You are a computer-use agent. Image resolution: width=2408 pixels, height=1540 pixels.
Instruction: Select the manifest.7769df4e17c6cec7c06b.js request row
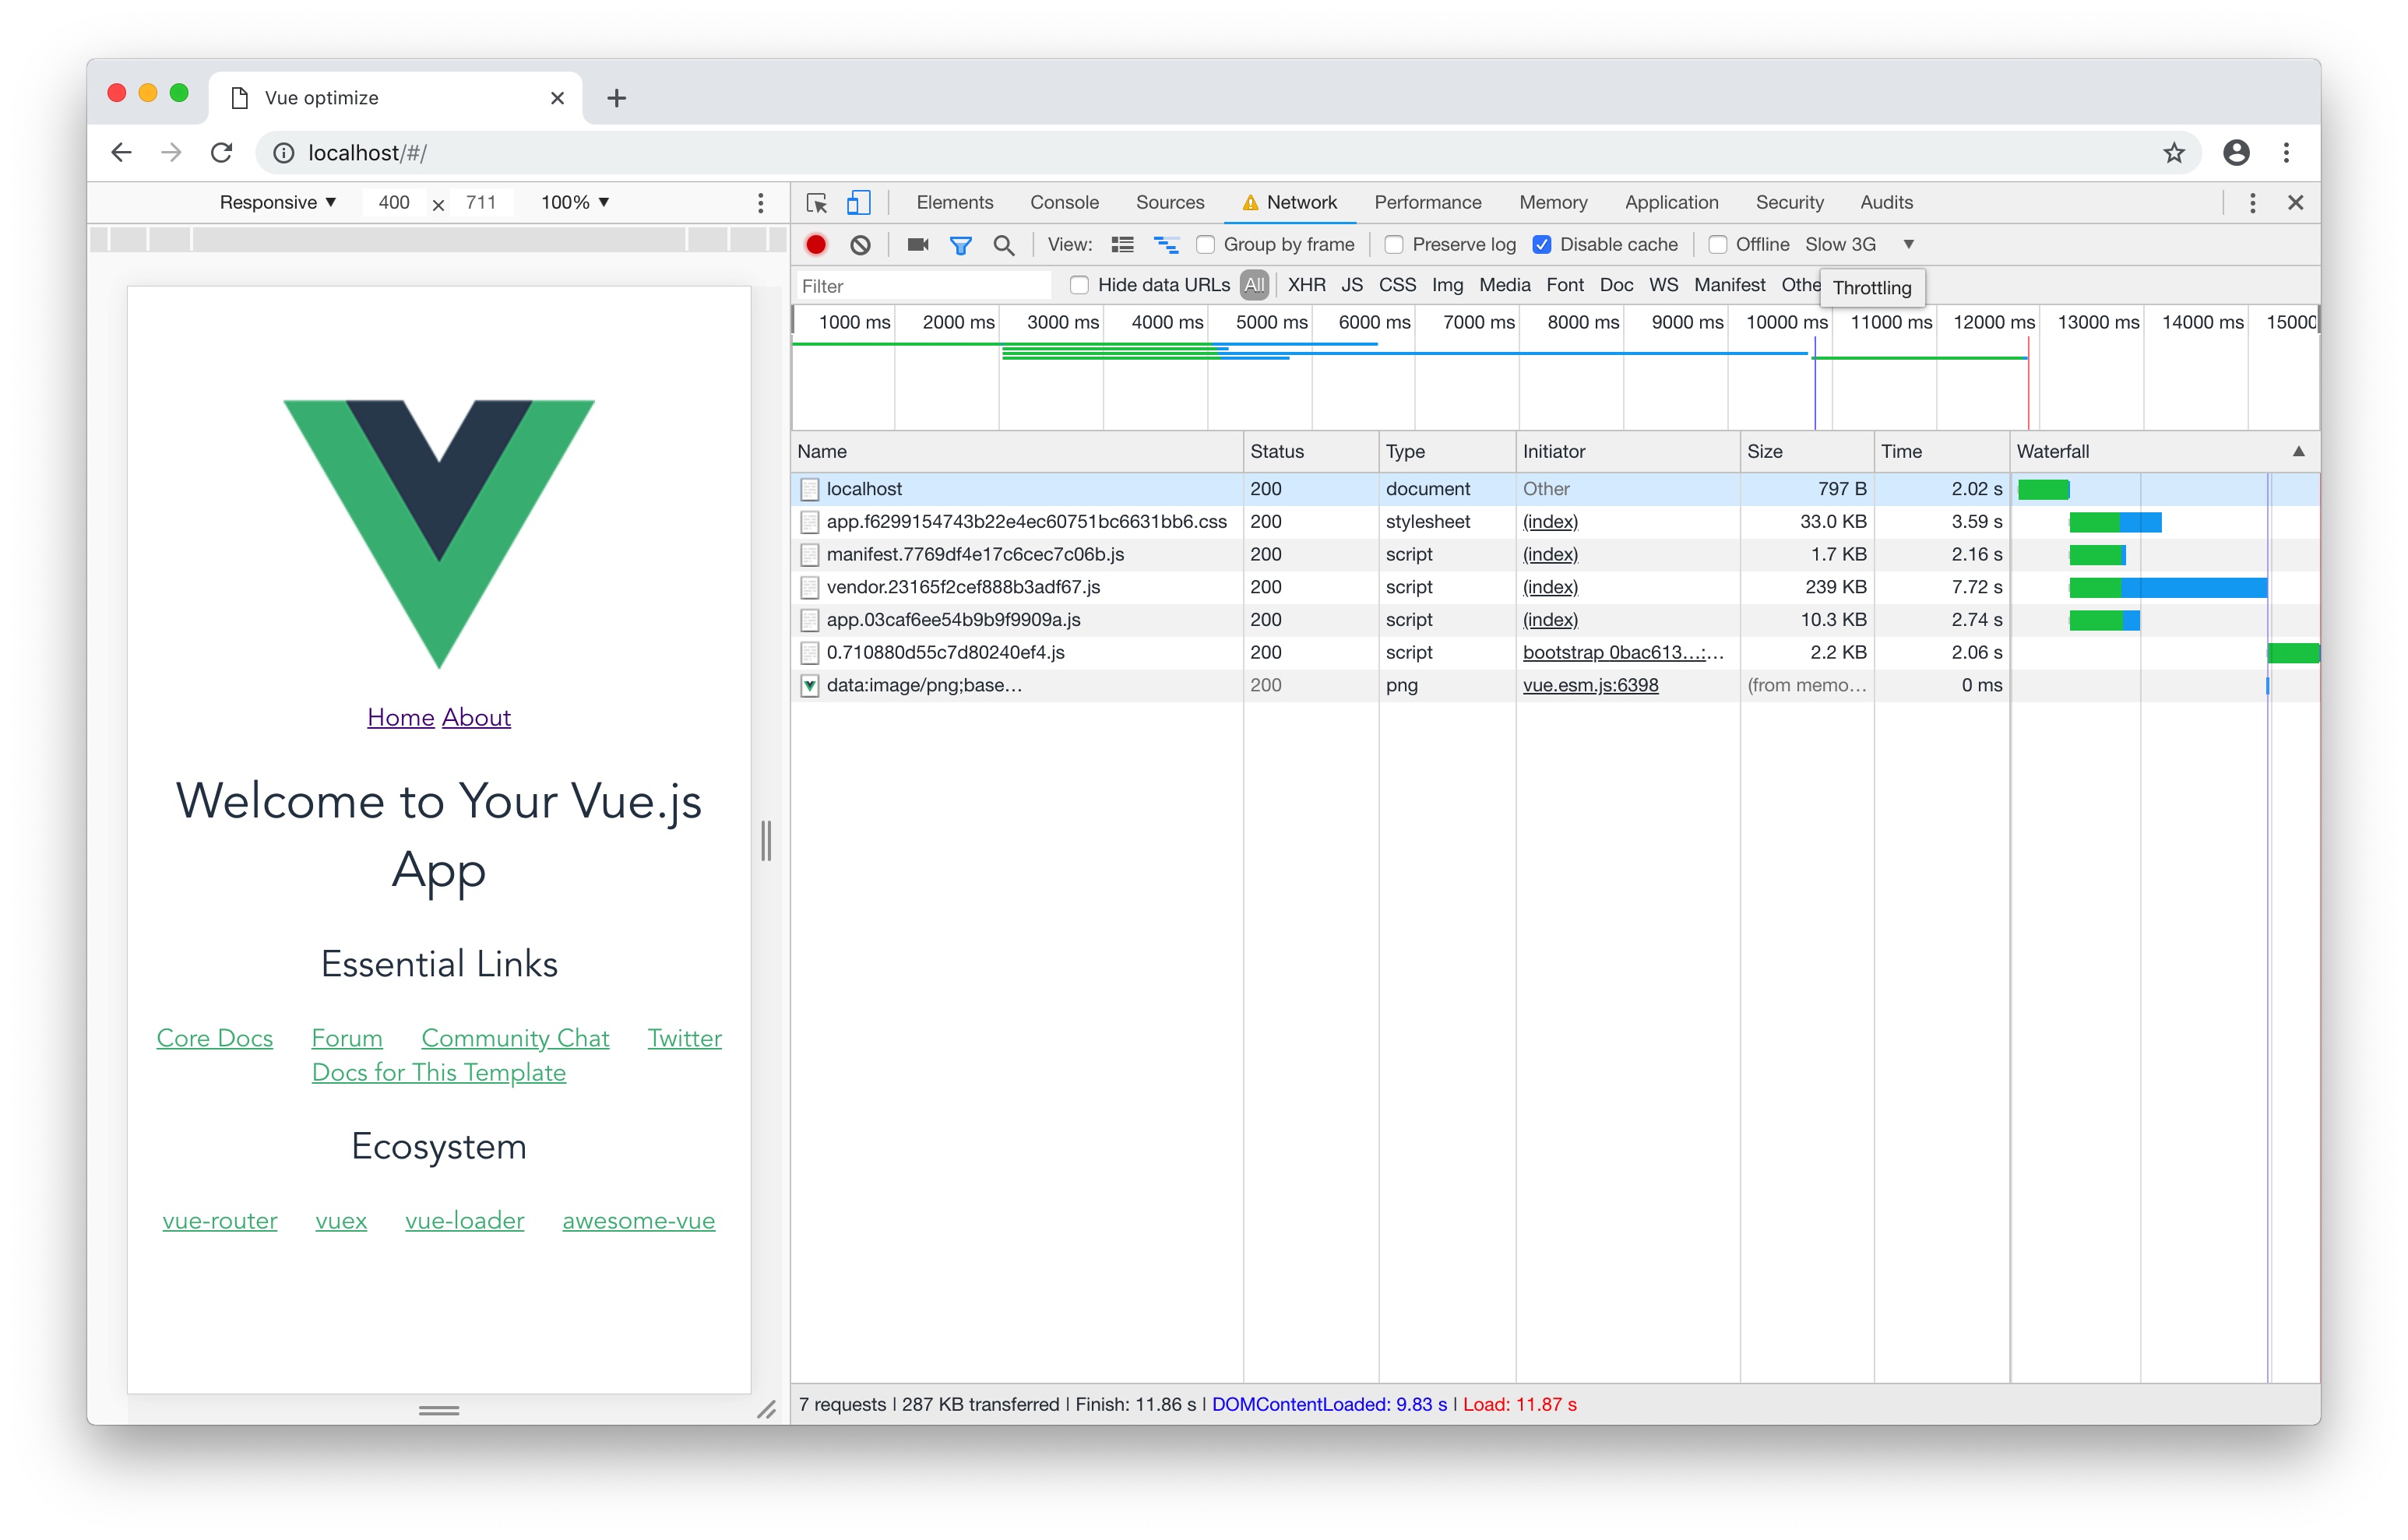tap(1555, 555)
